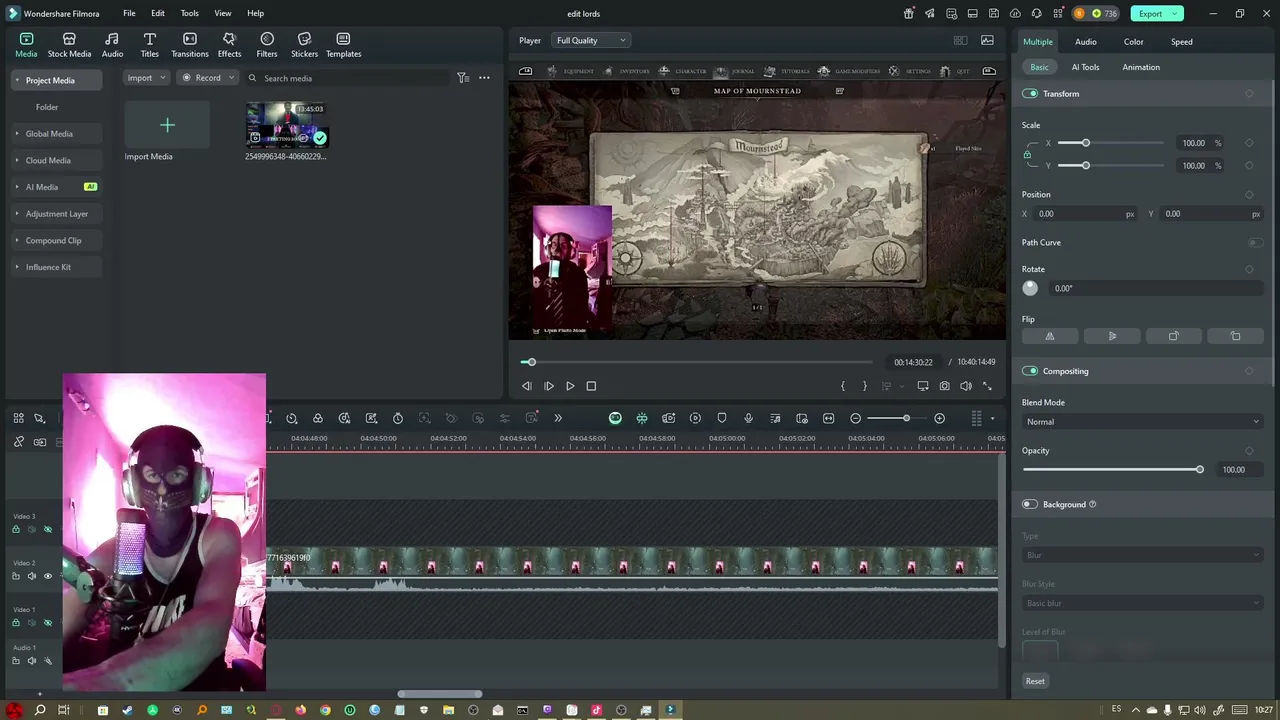The height and width of the screenshot is (720, 1280).
Task: Toggle the Compositing section switch
Action: (1030, 371)
